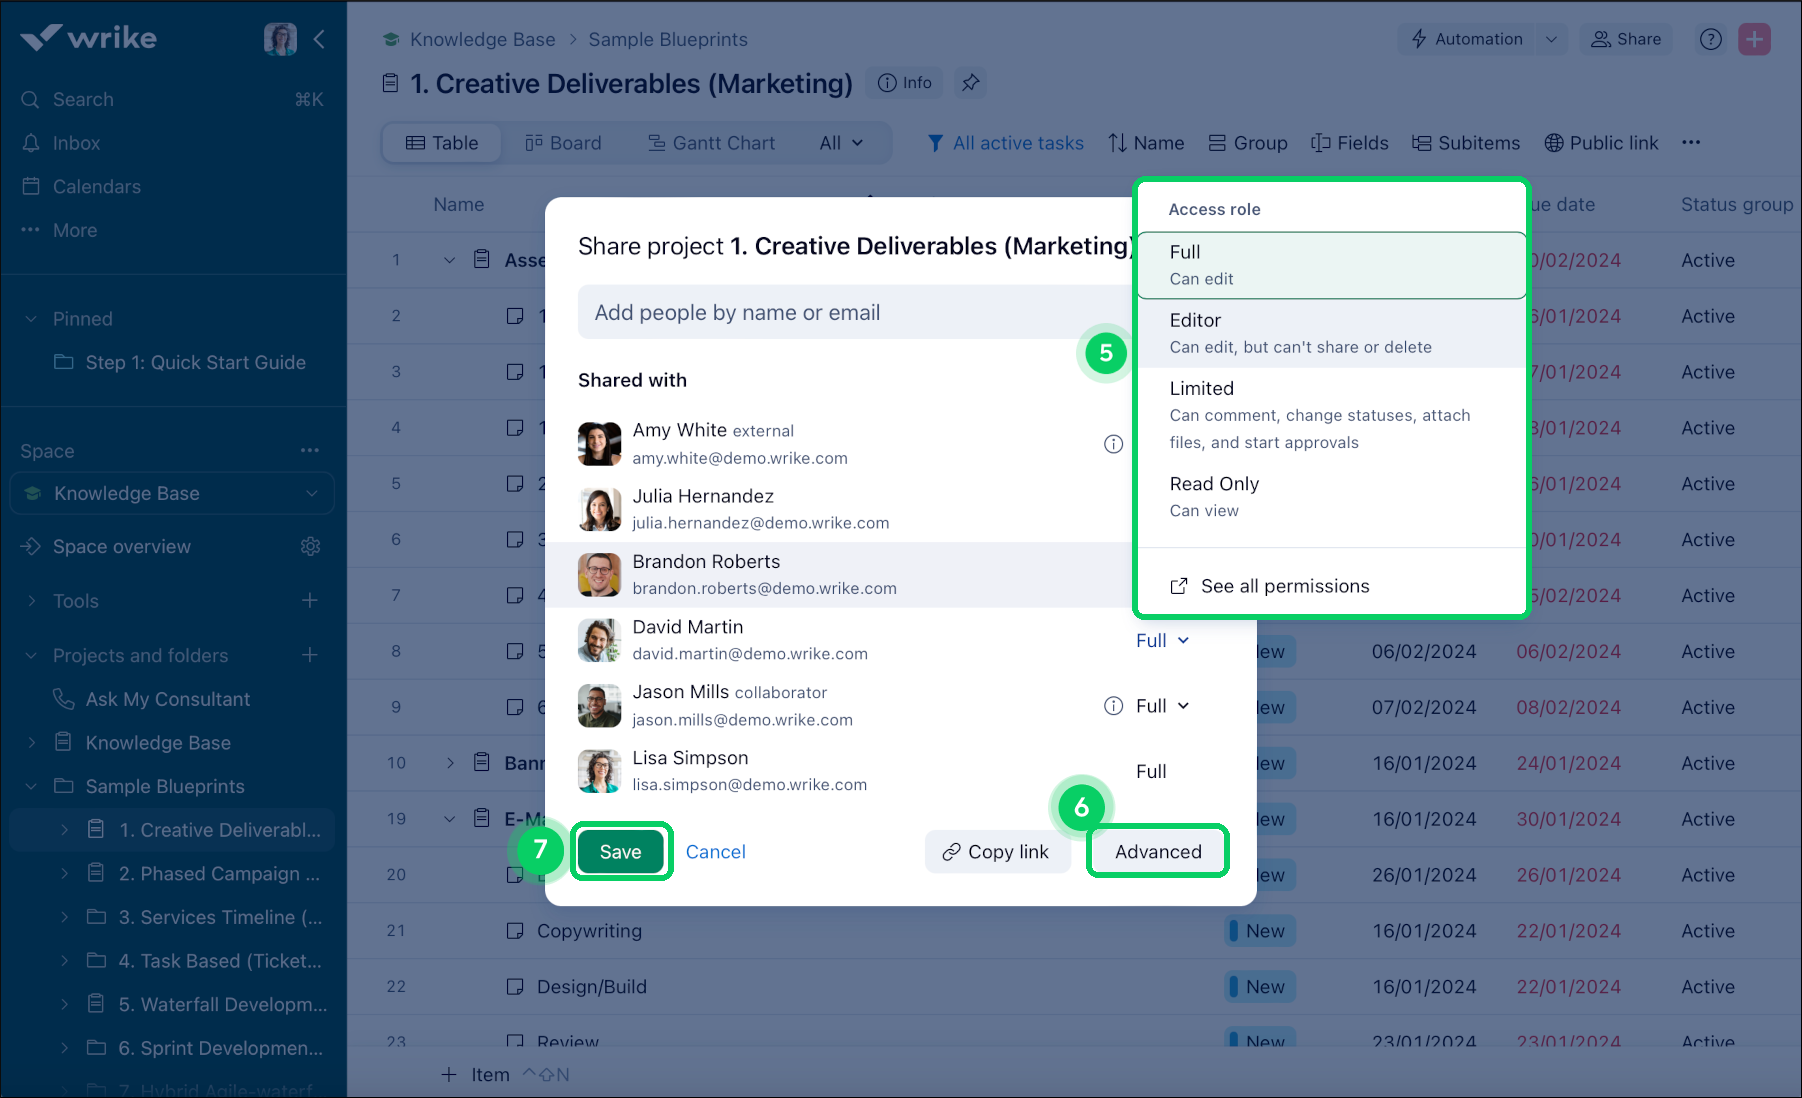1802x1098 pixels.
Task: Open the Search function in the sidebar
Action: tap(82, 99)
